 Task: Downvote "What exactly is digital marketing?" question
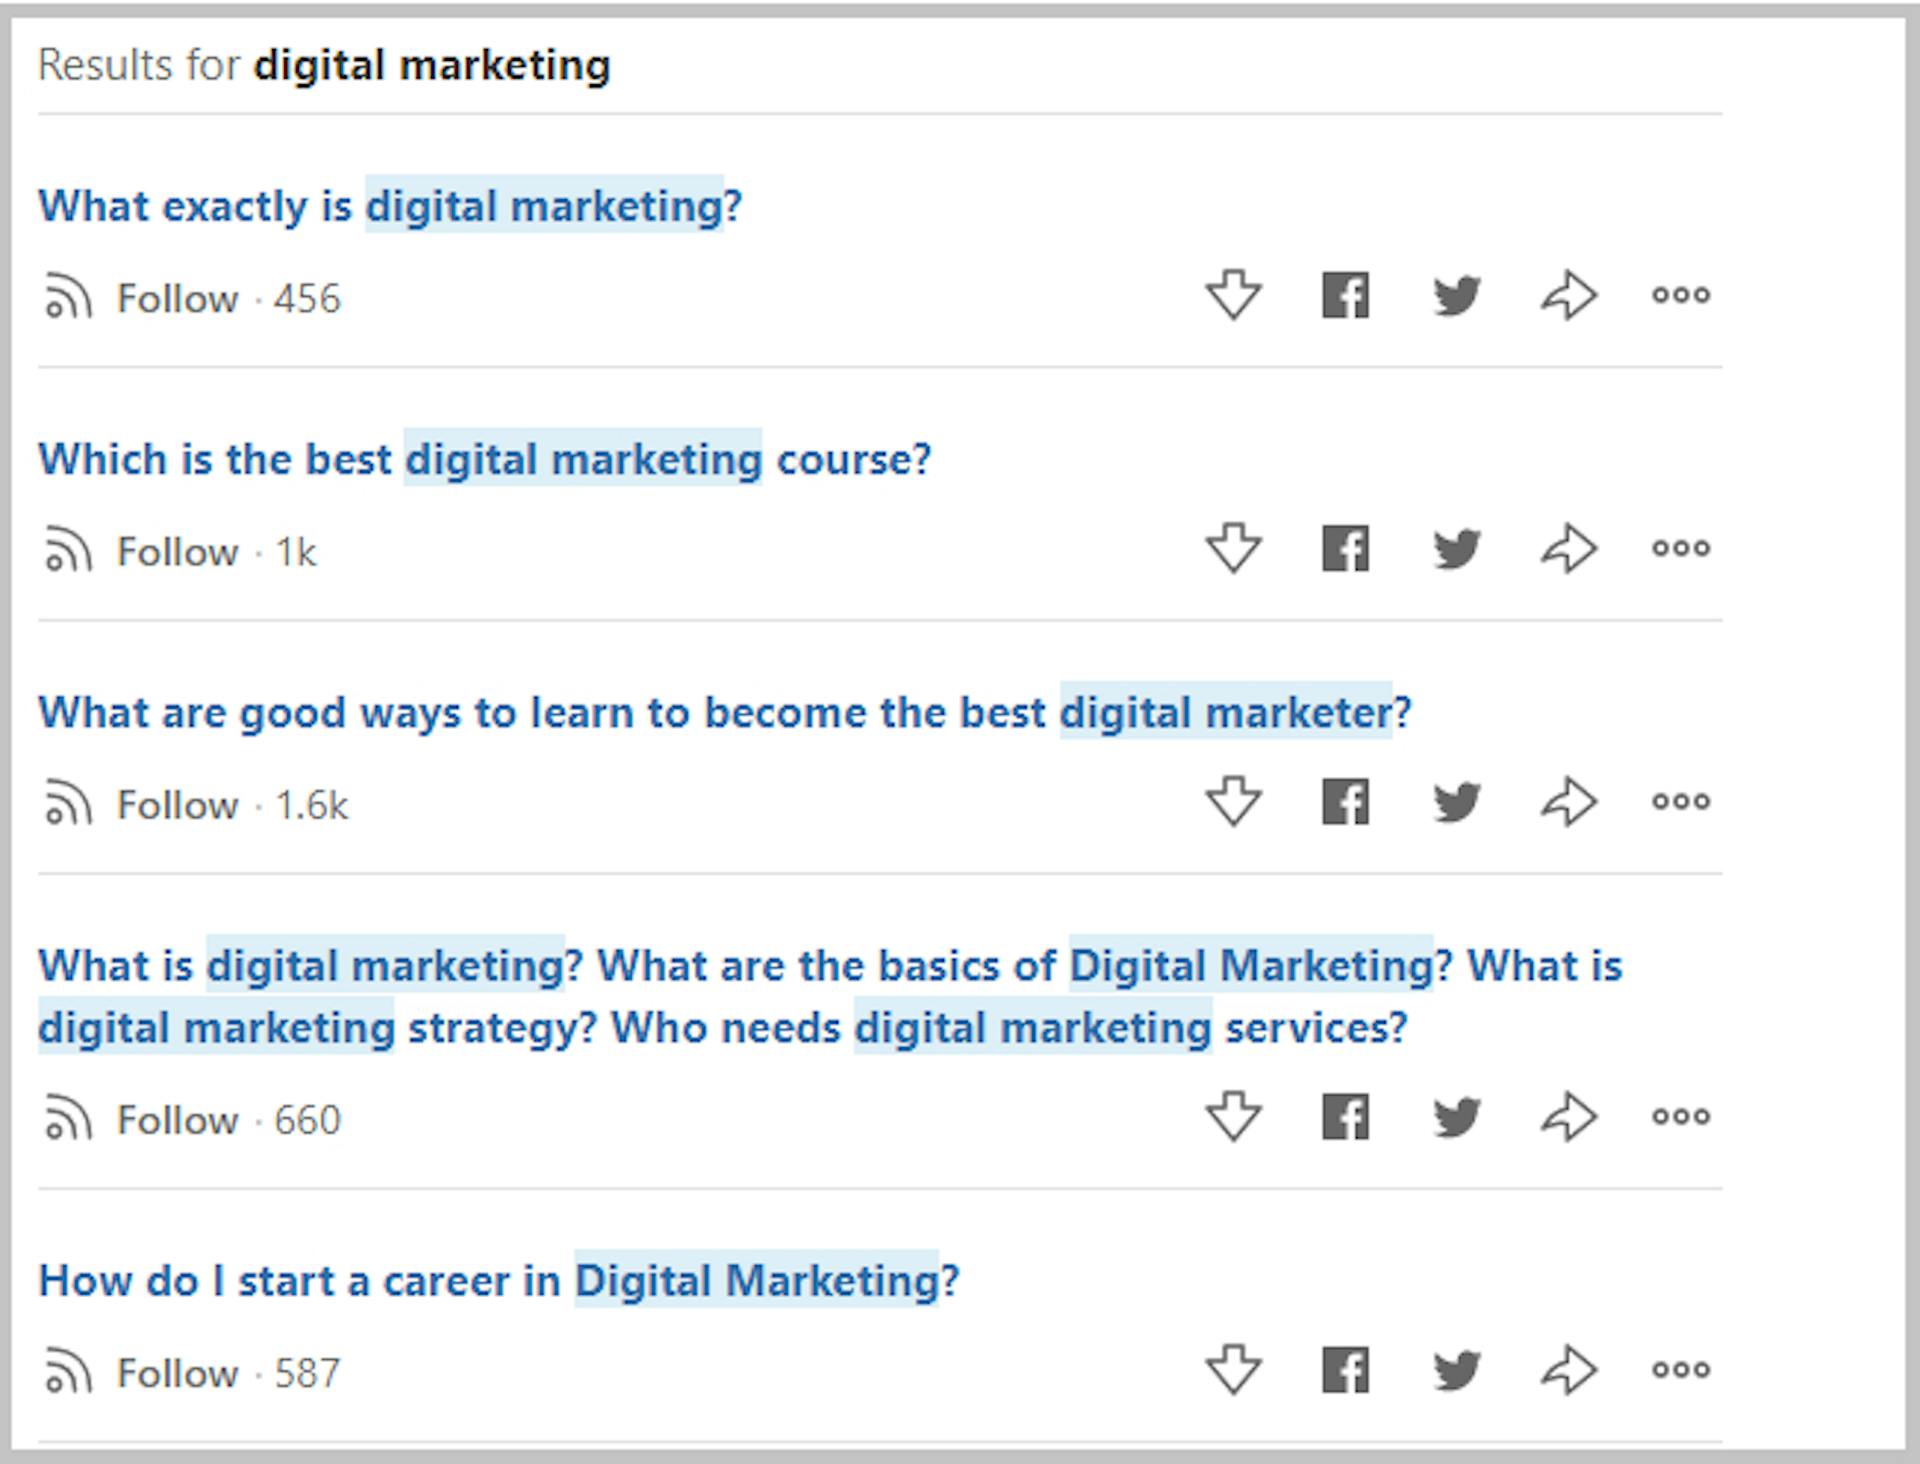click(1233, 295)
